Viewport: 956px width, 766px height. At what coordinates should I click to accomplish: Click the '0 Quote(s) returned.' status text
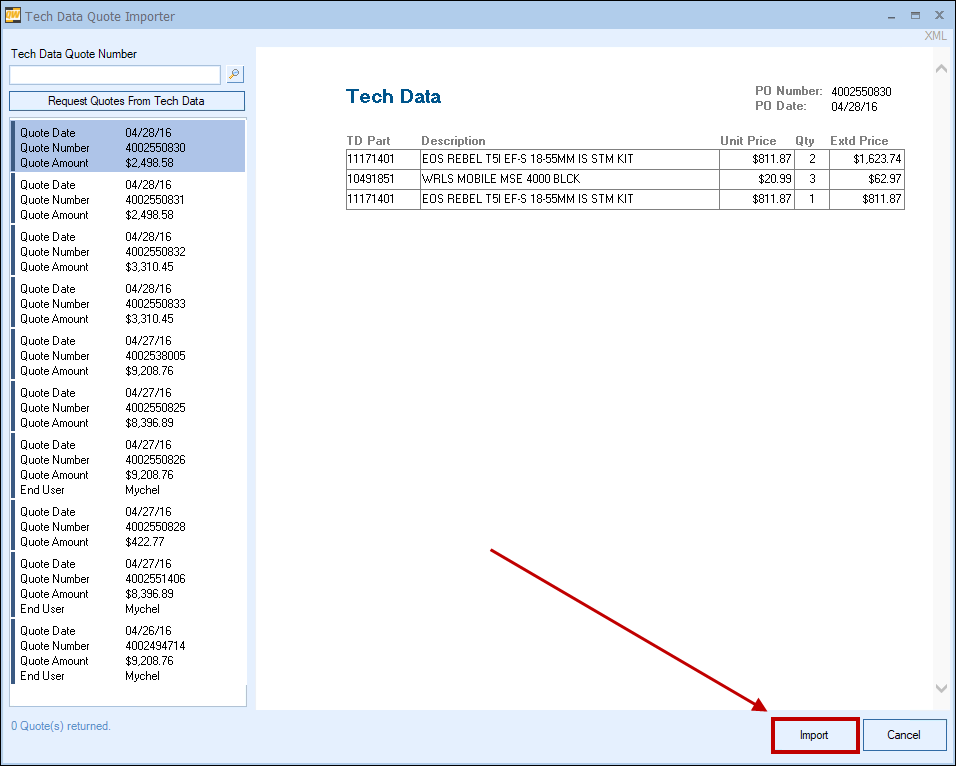[x=61, y=726]
